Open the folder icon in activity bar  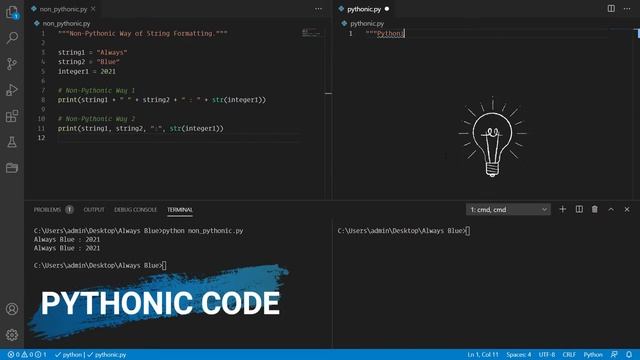click(x=12, y=168)
